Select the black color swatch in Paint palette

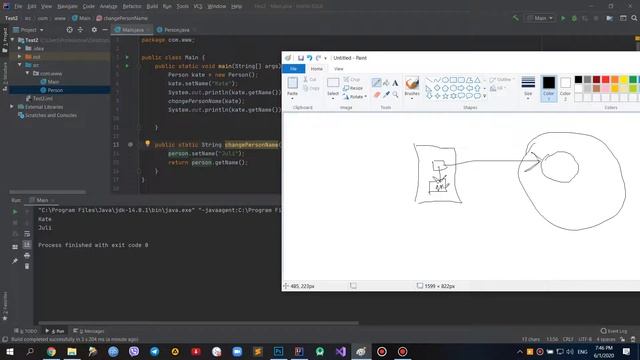point(578,79)
